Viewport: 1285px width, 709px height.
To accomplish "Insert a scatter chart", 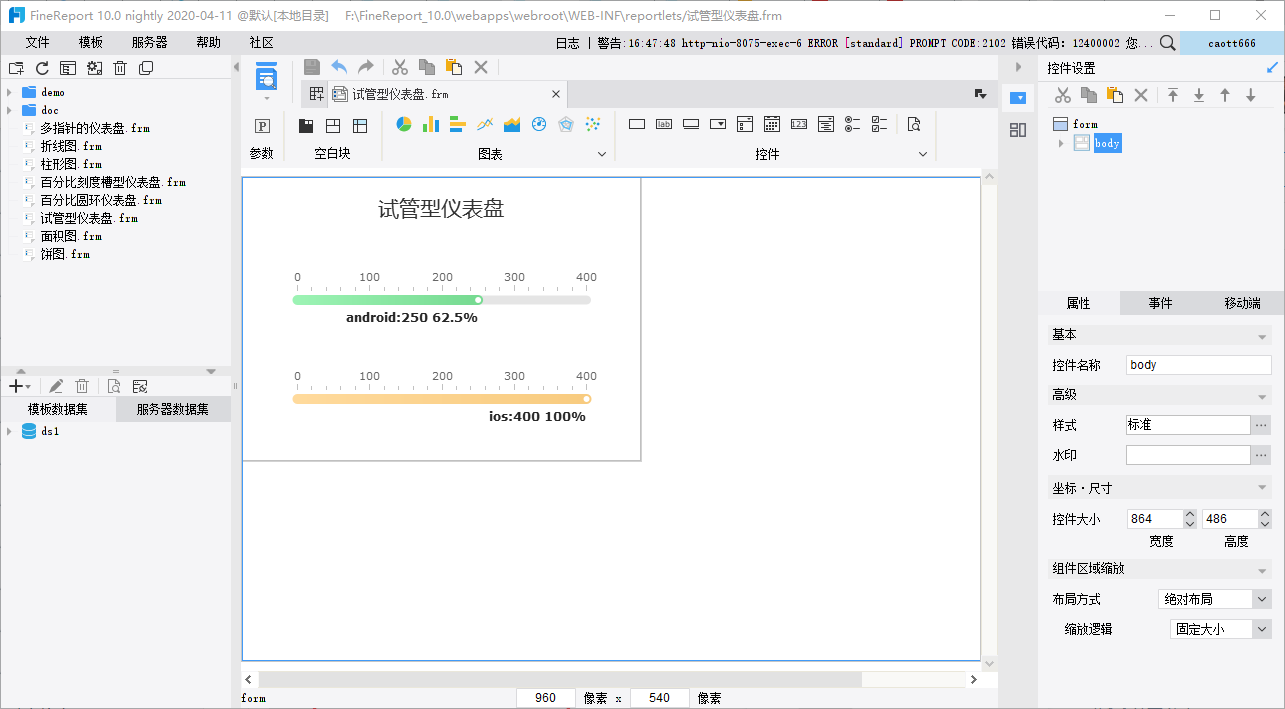I will (x=593, y=124).
